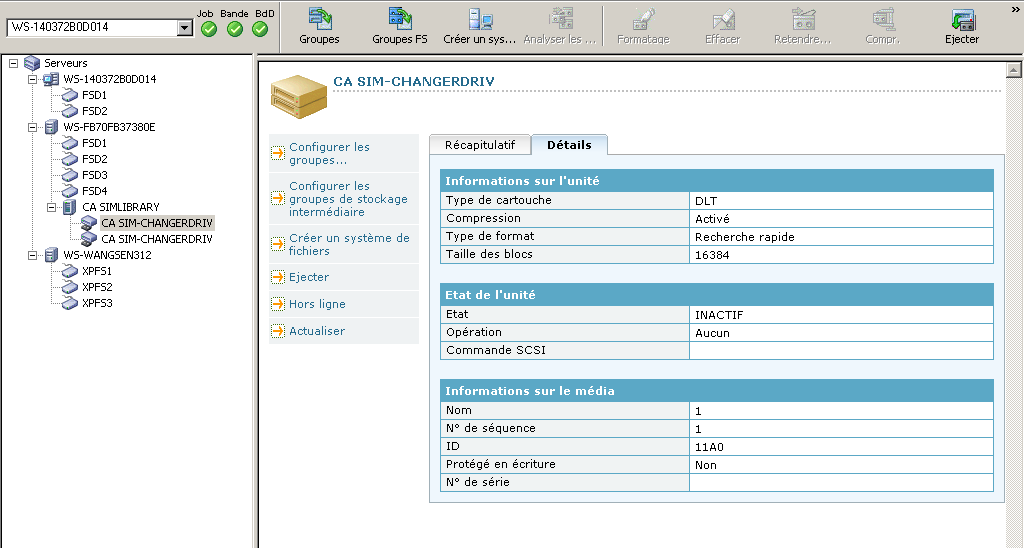The width and height of the screenshot is (1024, 548).
Task: Click the Créer un système toolbar icon
Action: pyautogui.click(x=480, y=19)
